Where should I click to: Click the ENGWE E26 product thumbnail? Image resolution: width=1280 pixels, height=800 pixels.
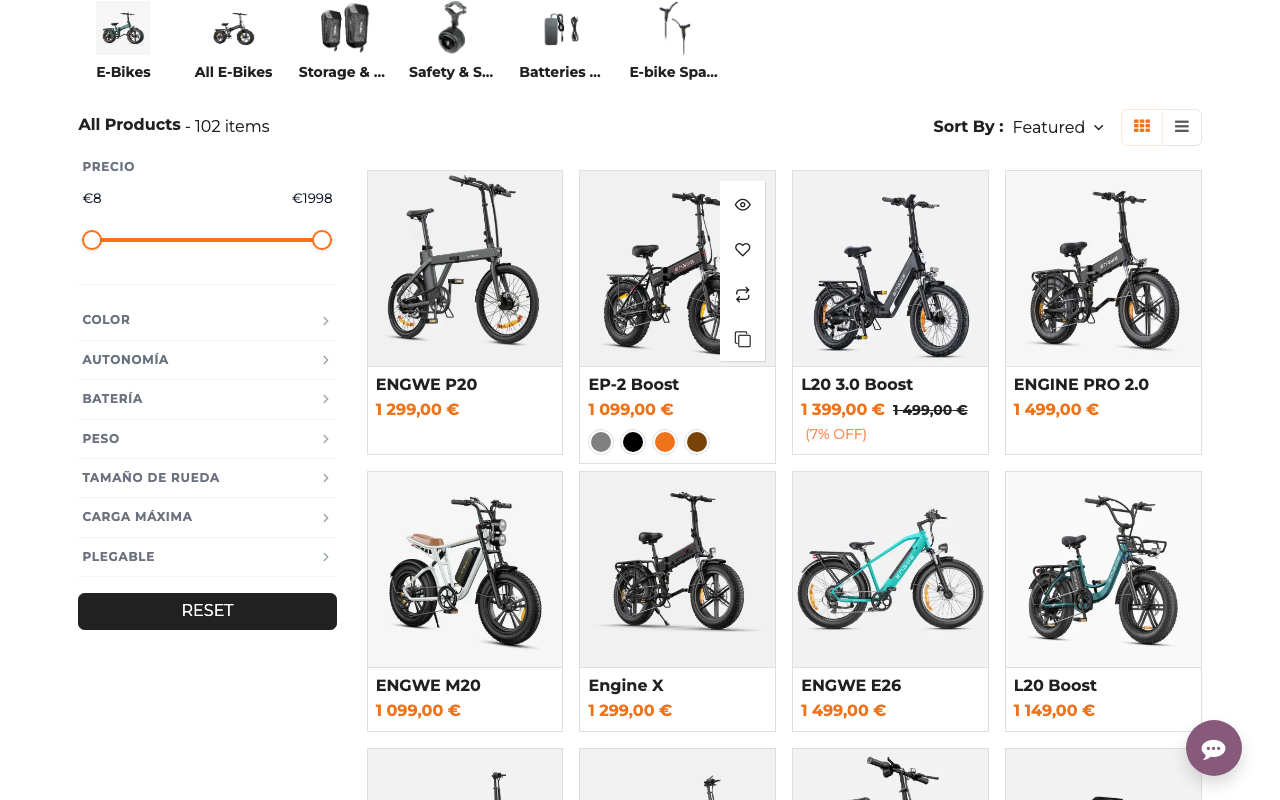tap(889, 569)
